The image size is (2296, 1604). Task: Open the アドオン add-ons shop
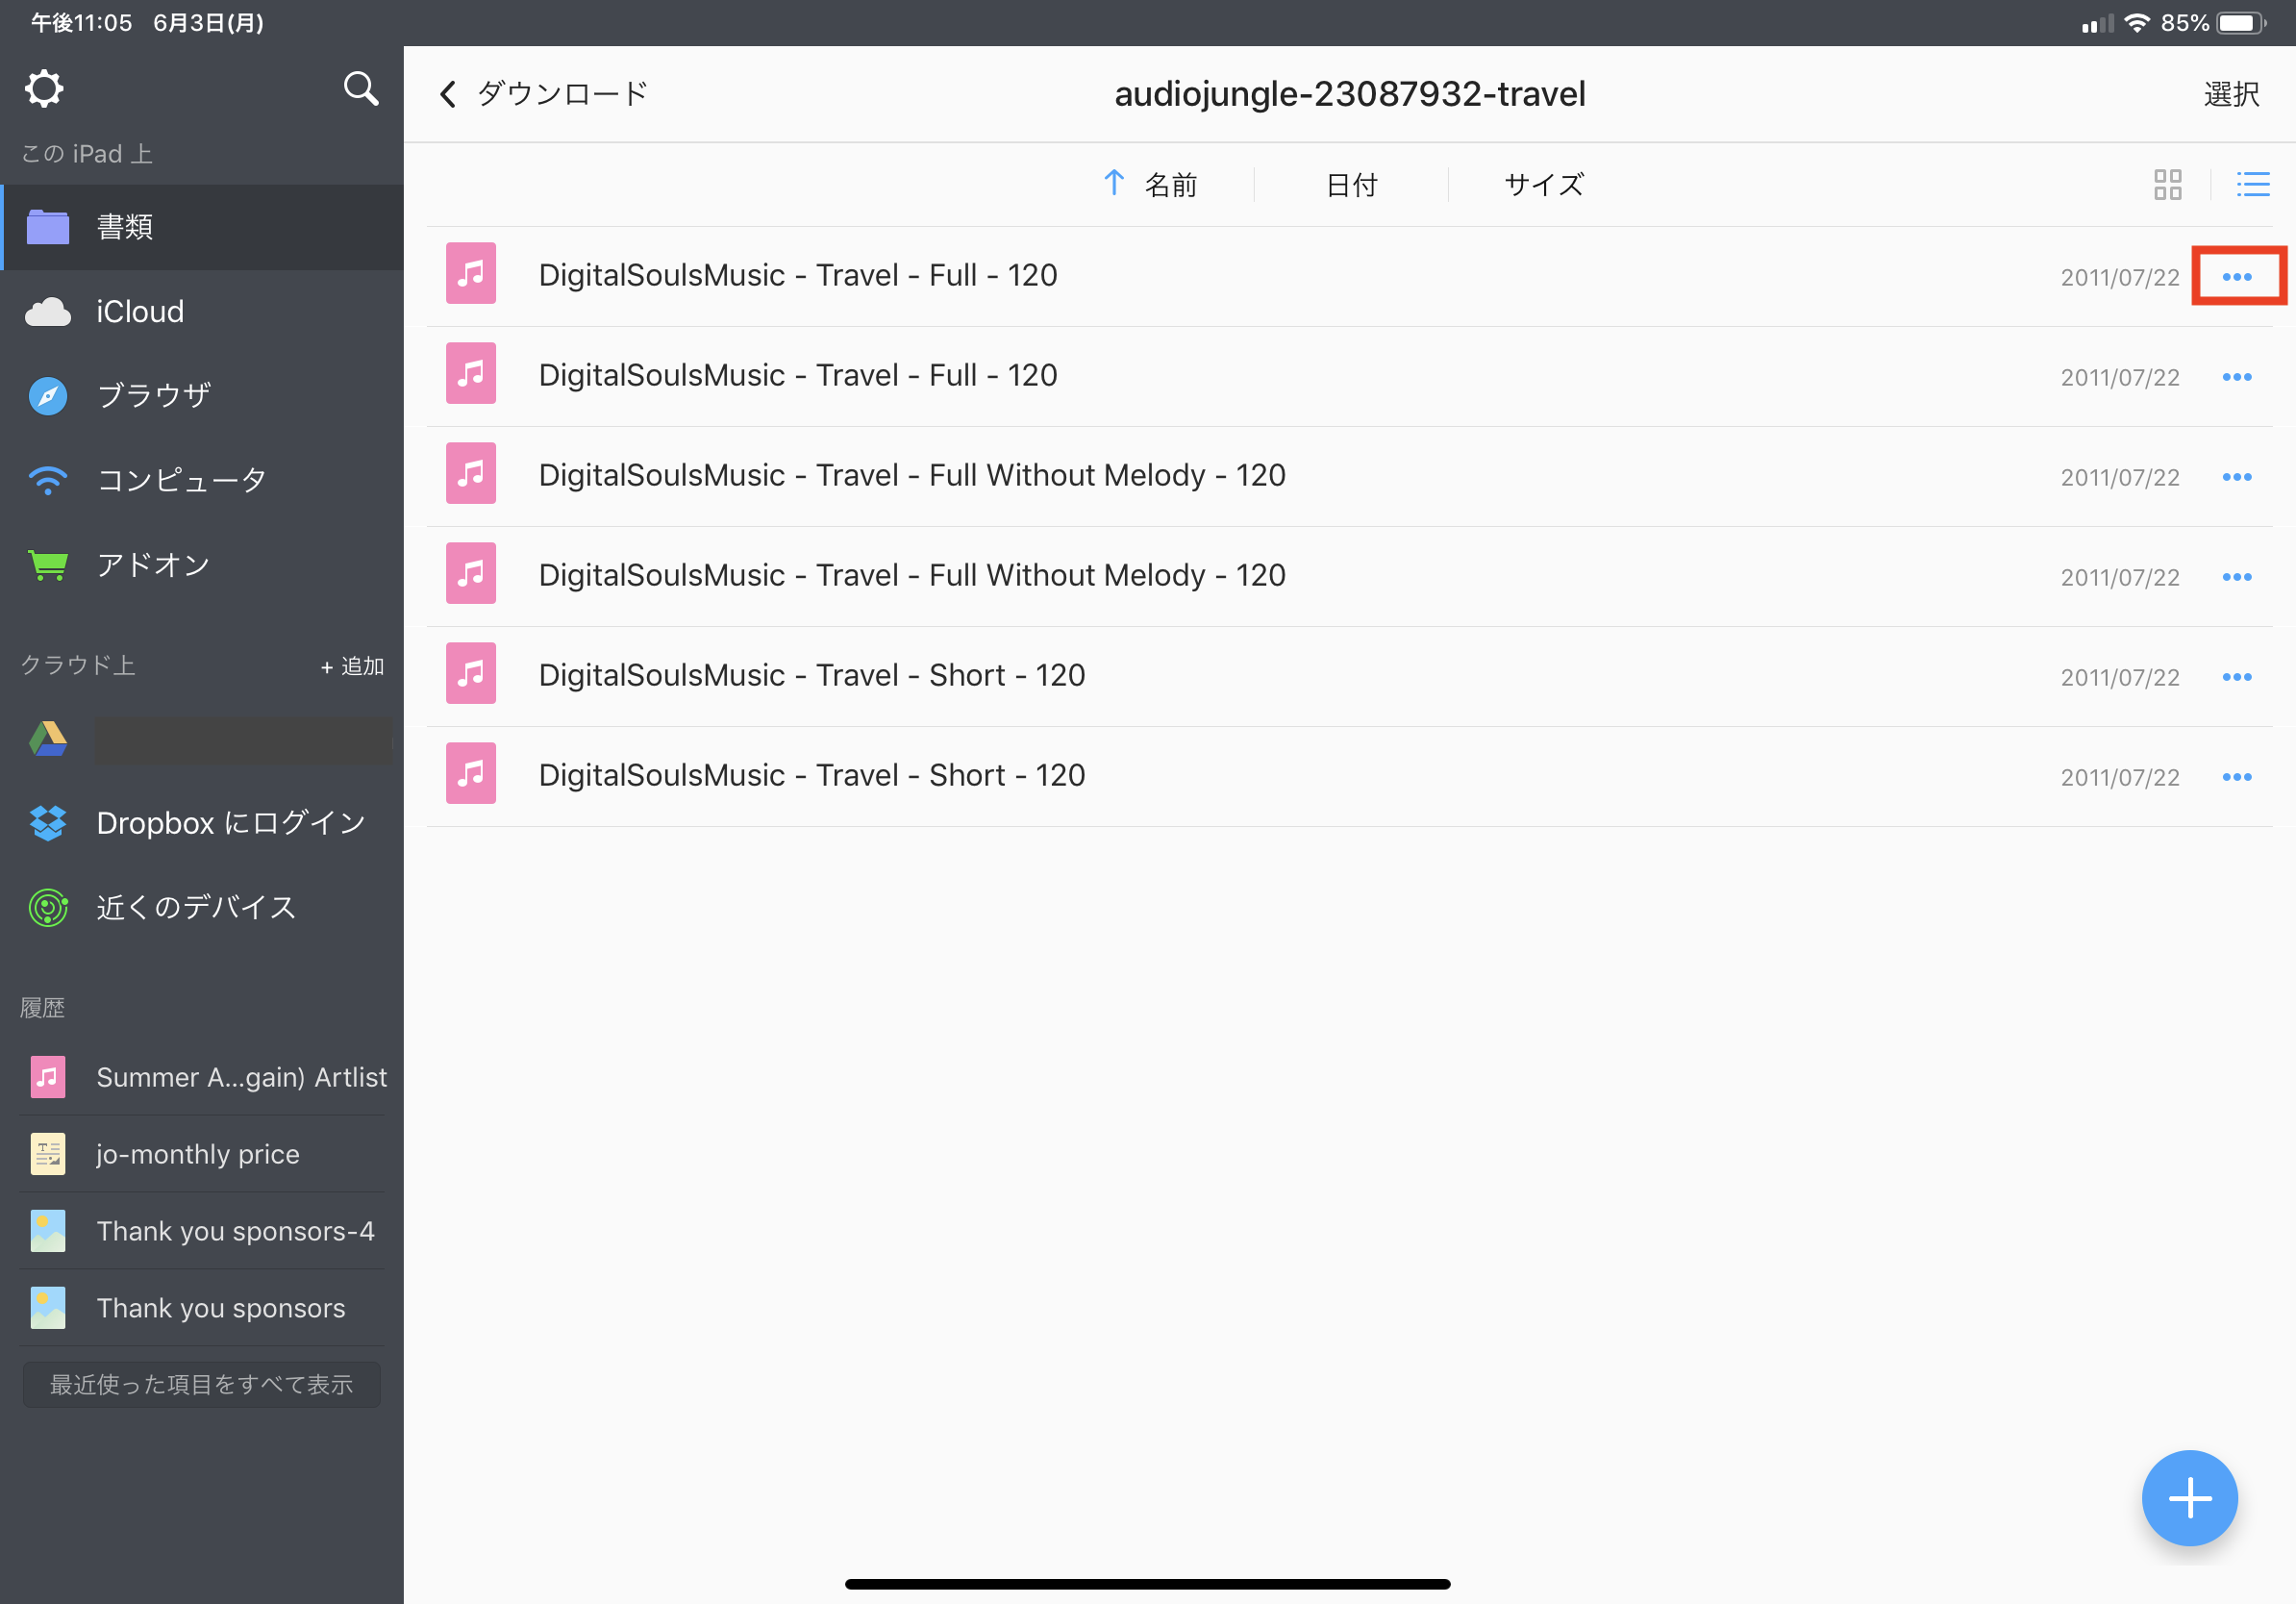pyautogui.click(x=153, y=564)
